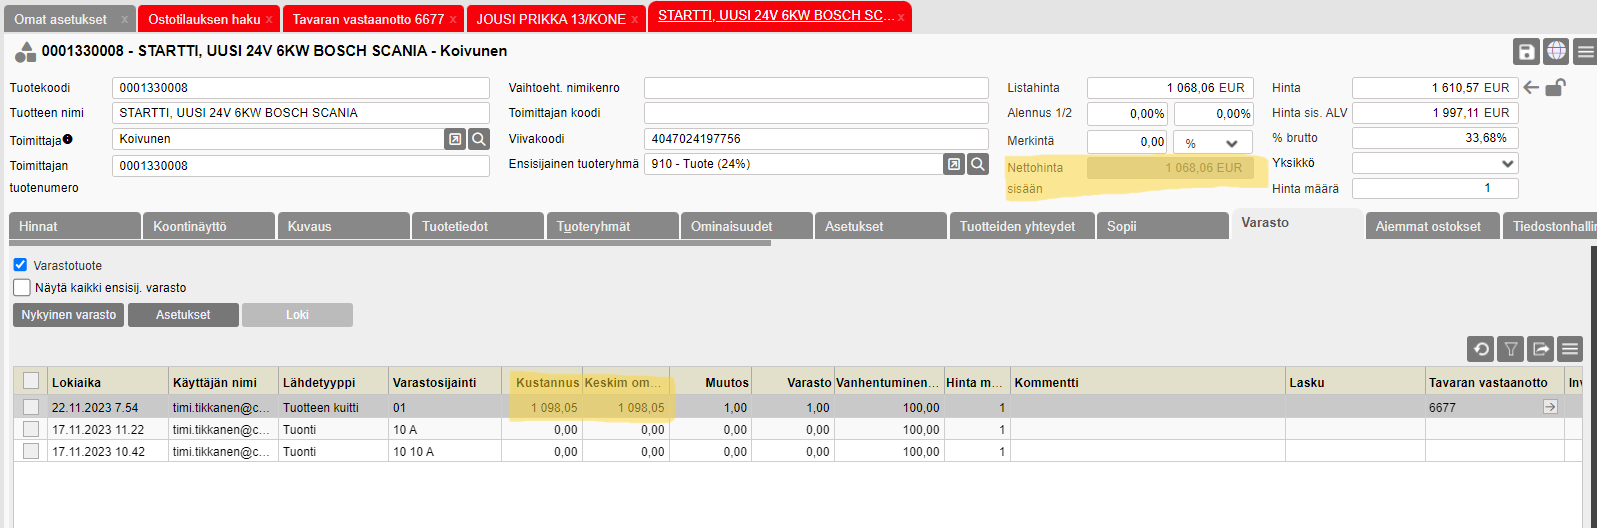Open the Ominaisuudet tab
Screen dimensions: 1597x528
coord(746,226)
